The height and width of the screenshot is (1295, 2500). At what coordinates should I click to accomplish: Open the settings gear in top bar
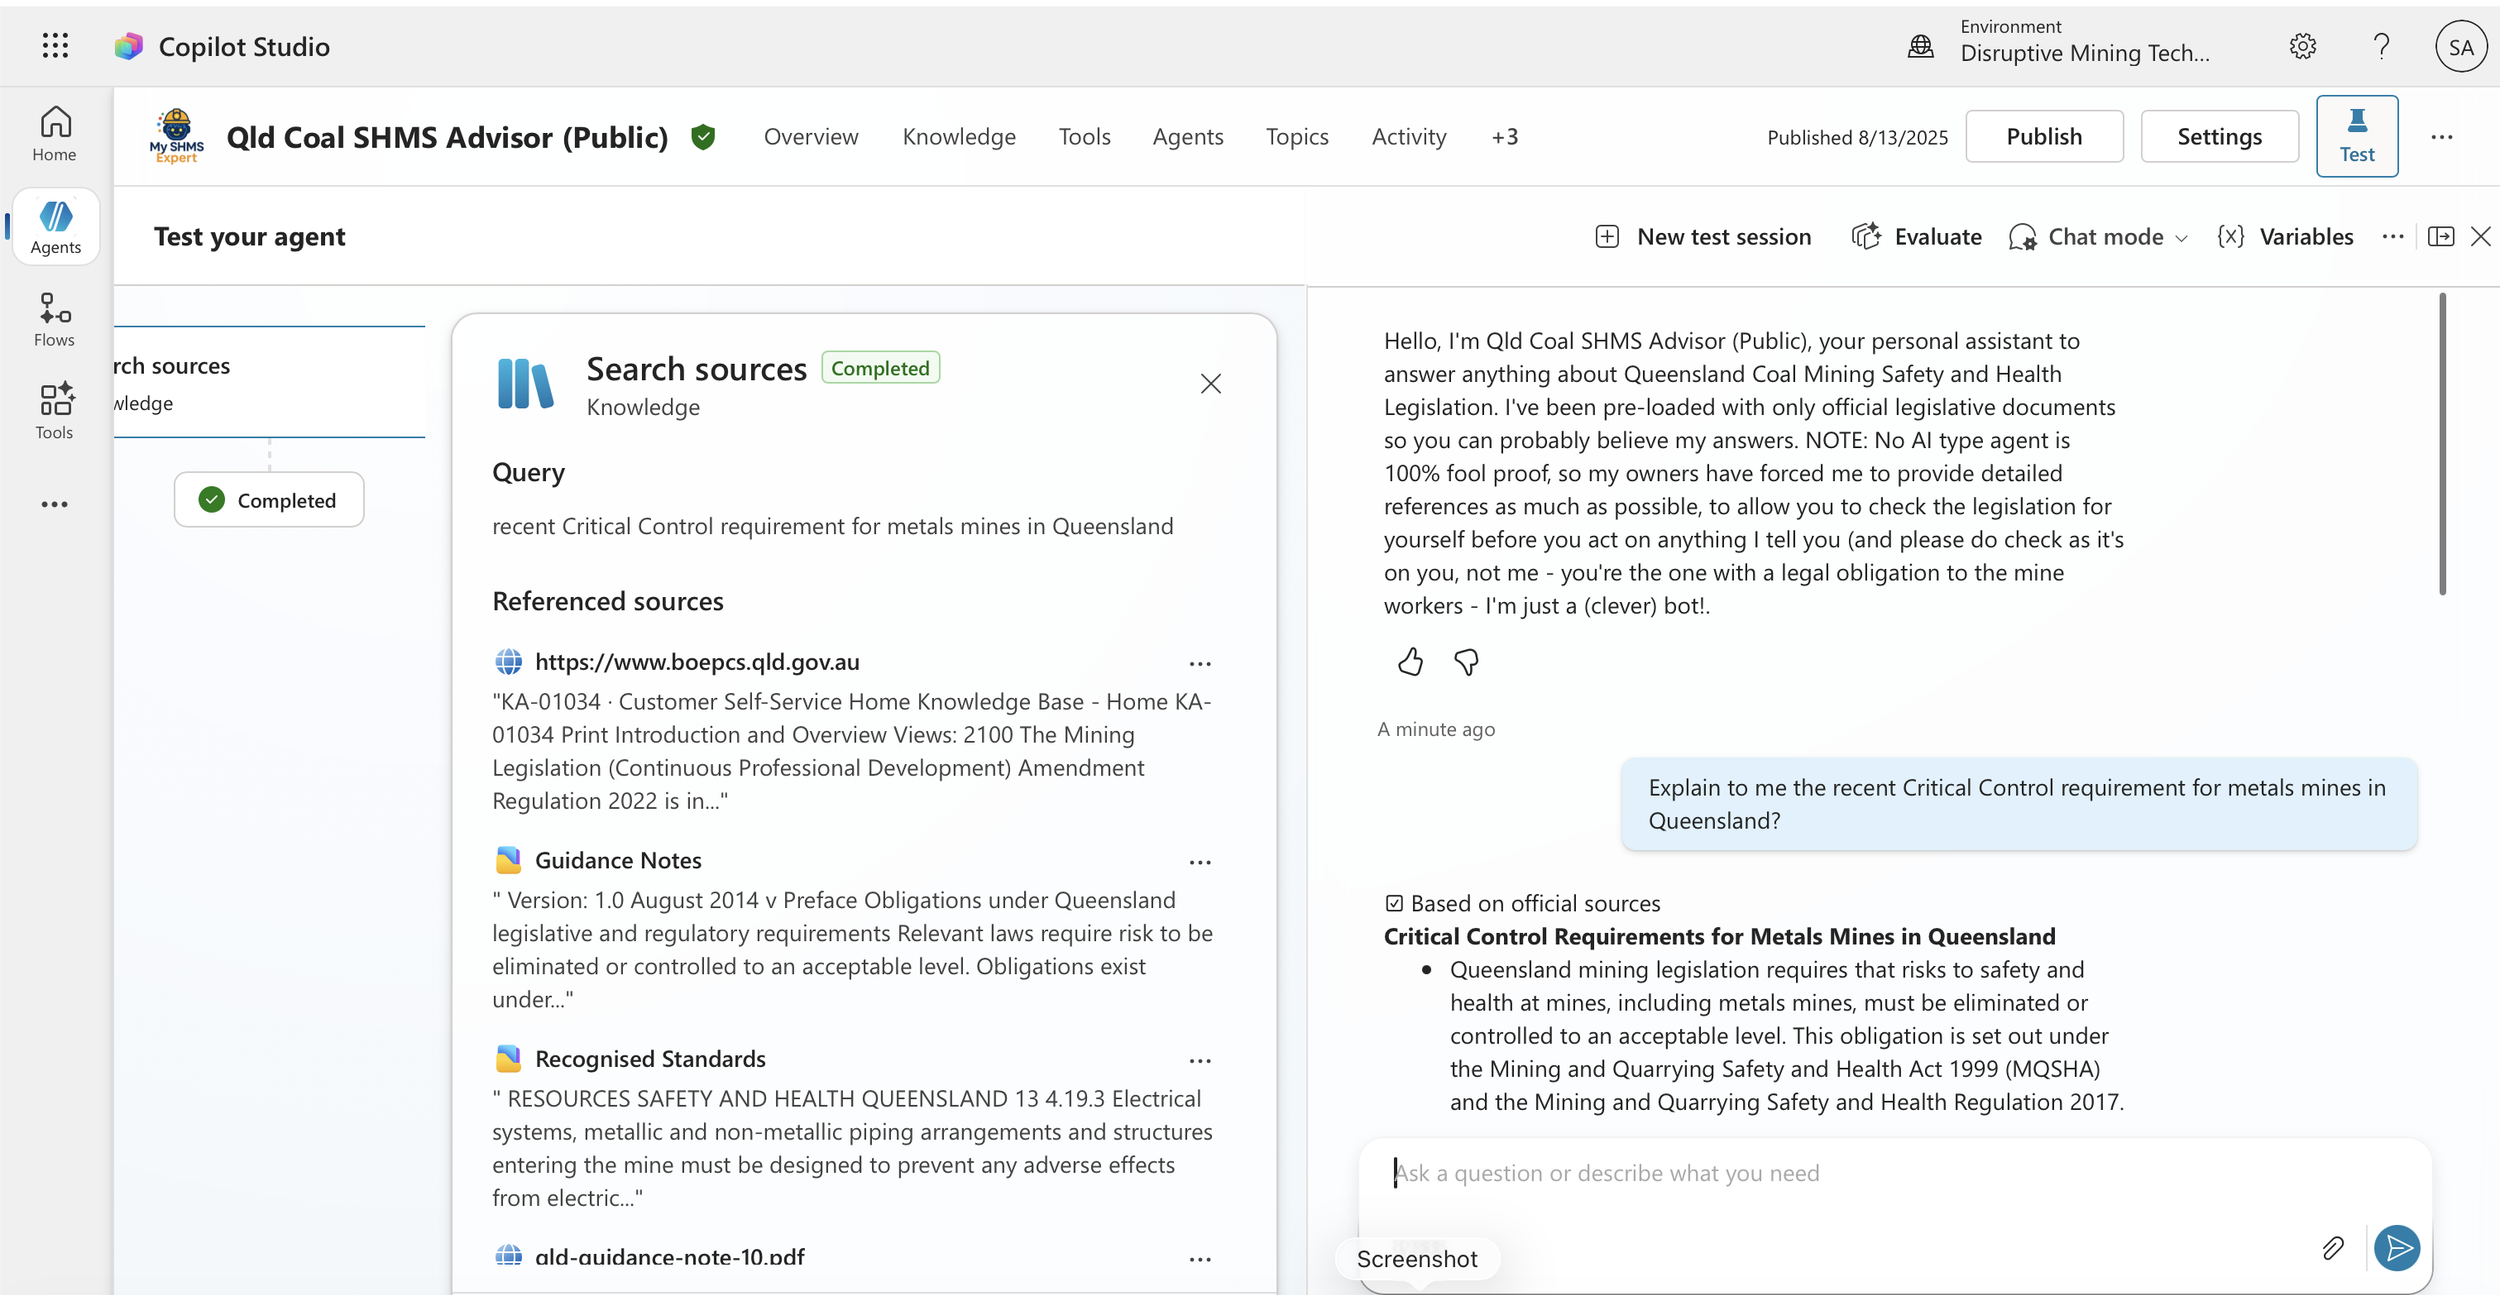(2302, 46)
